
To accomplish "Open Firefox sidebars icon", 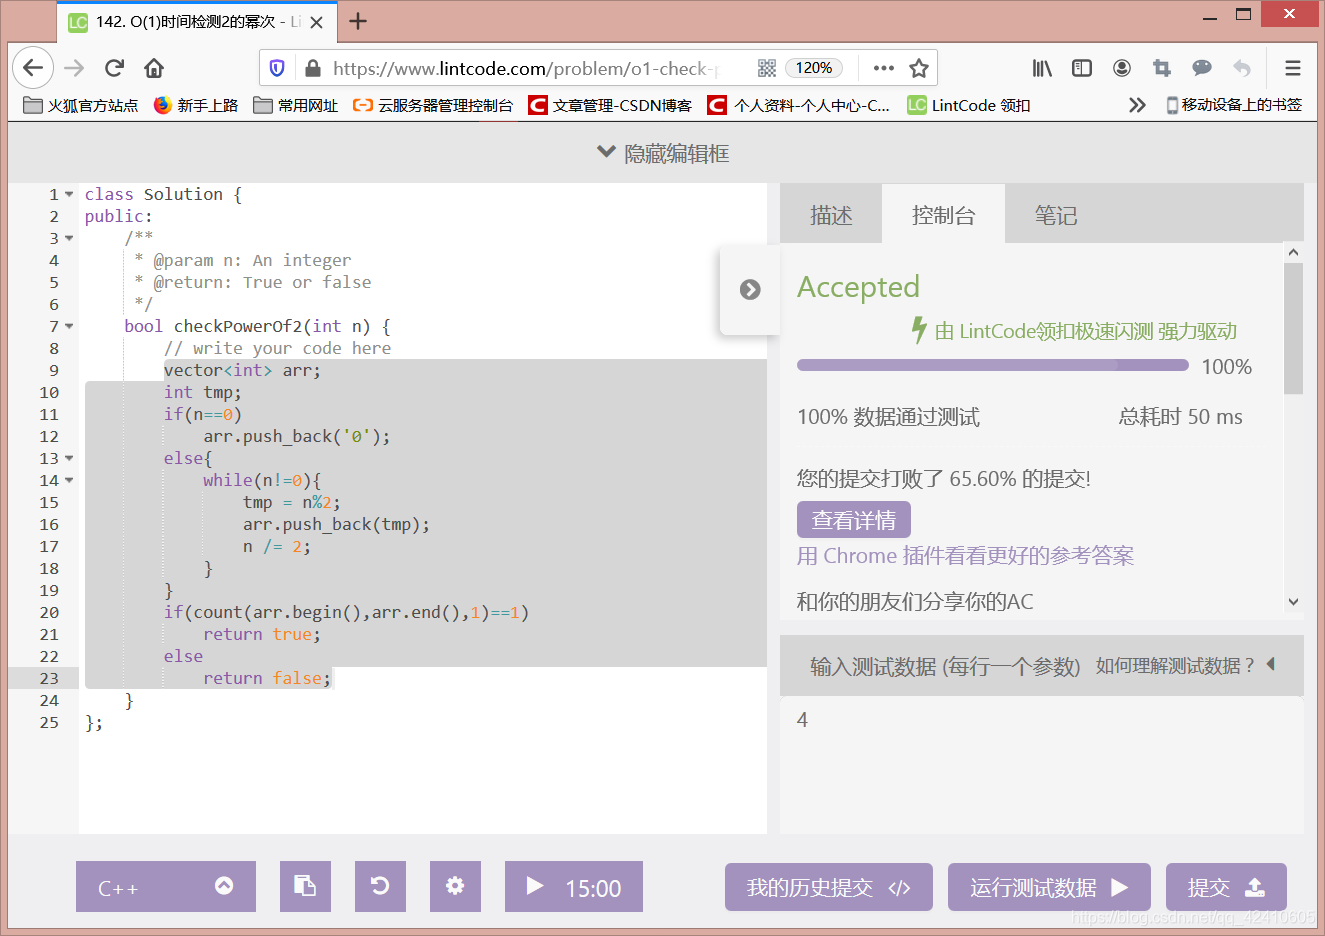I will 1081,68.
